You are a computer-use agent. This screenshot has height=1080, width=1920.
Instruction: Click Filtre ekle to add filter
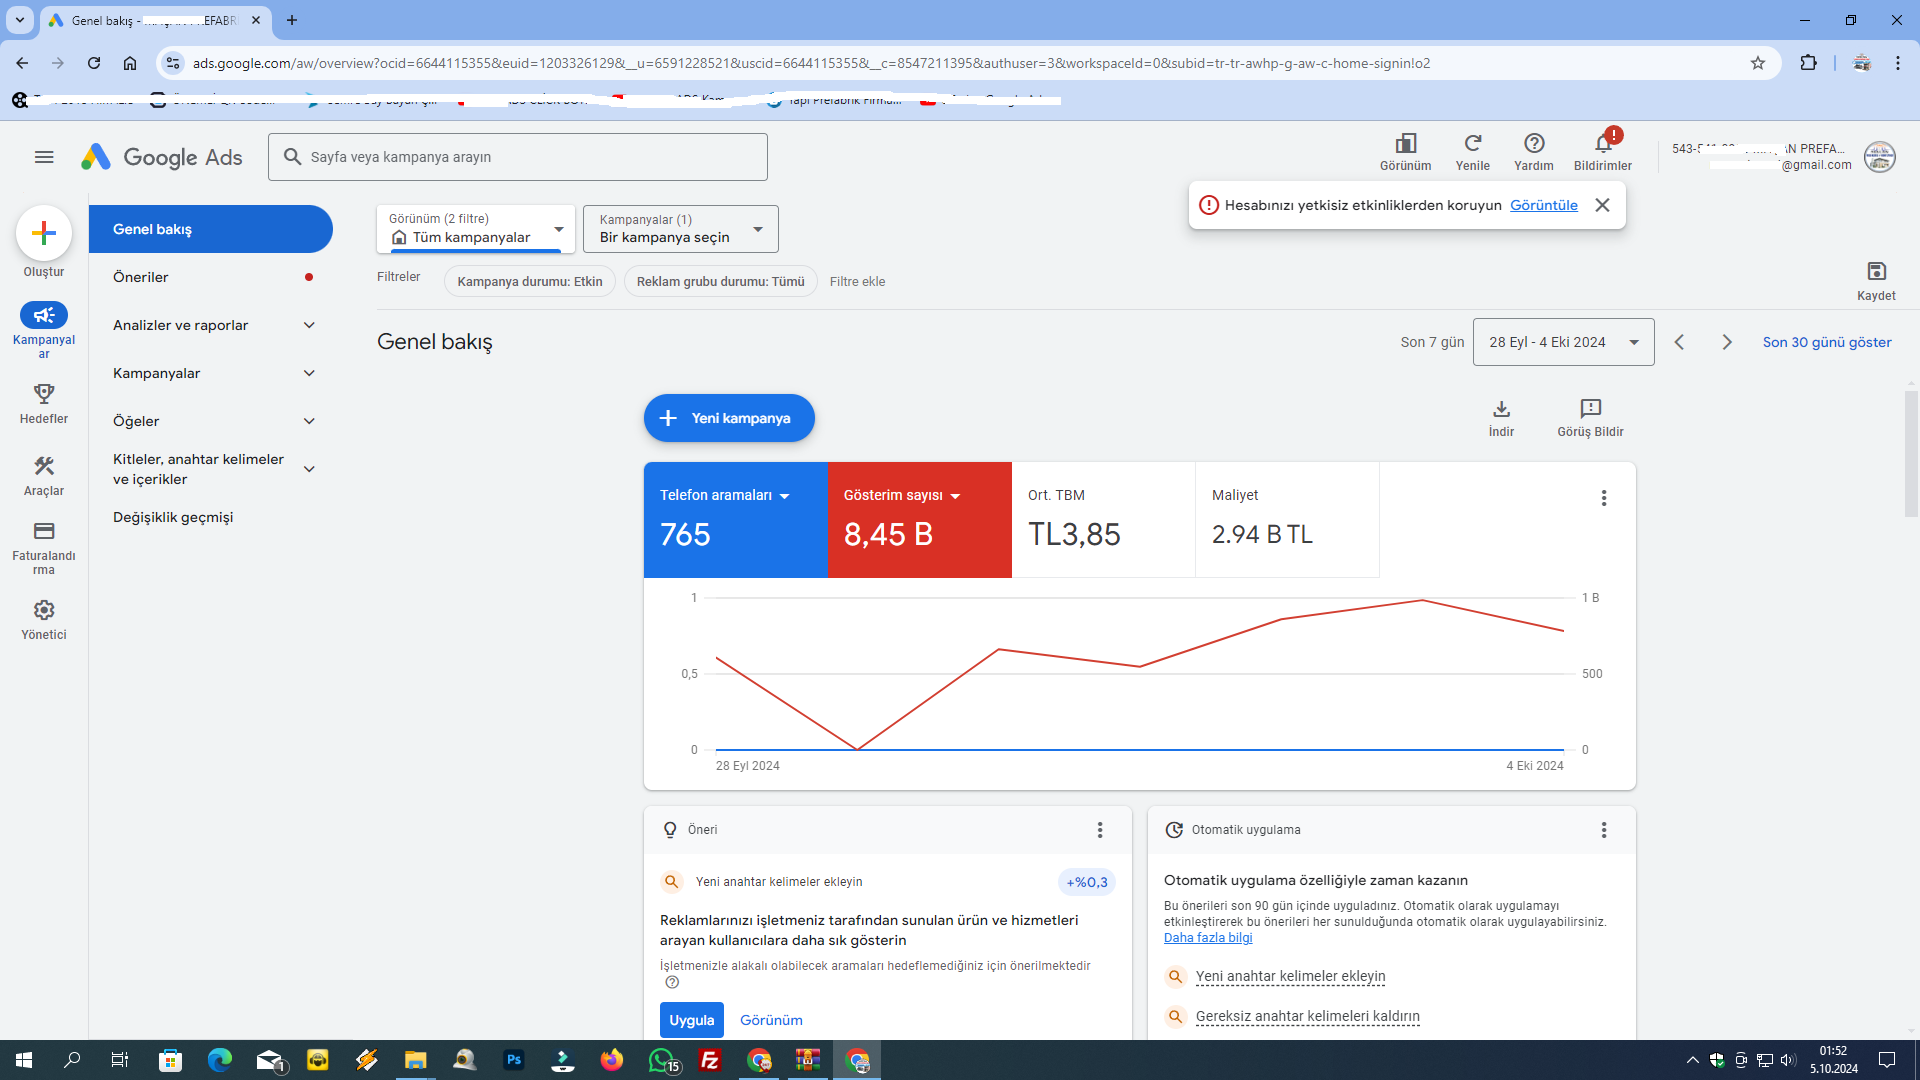857,281
